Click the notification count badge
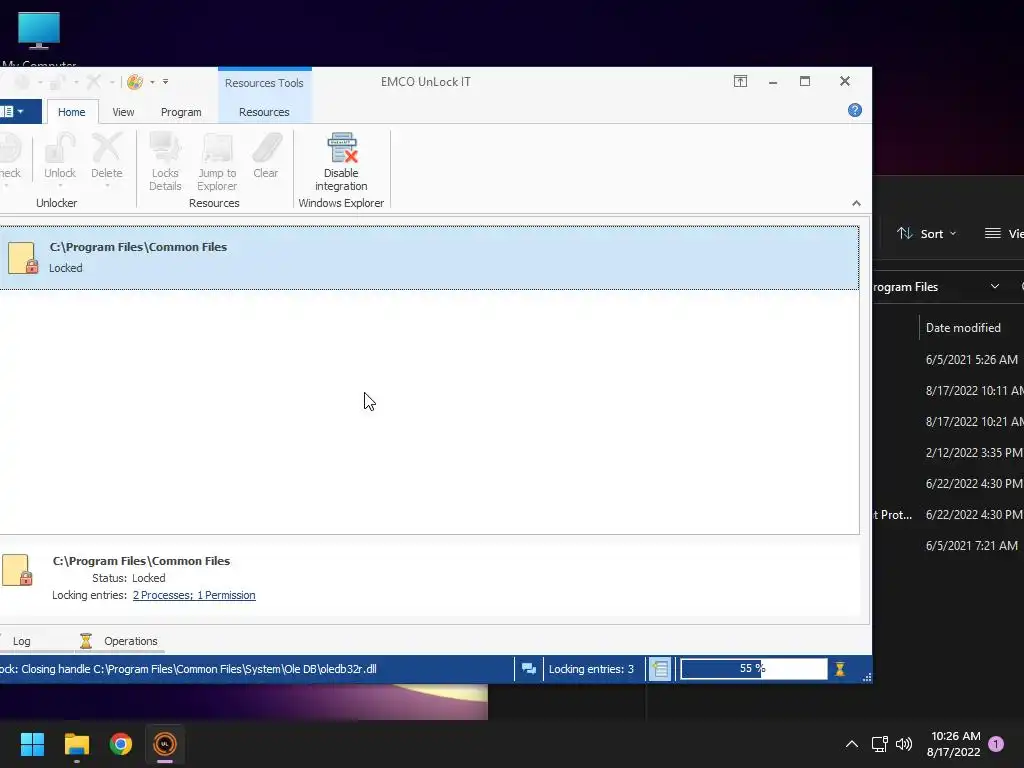Image resolution: width=1024 pixels, height=768 pixels. 996,744
